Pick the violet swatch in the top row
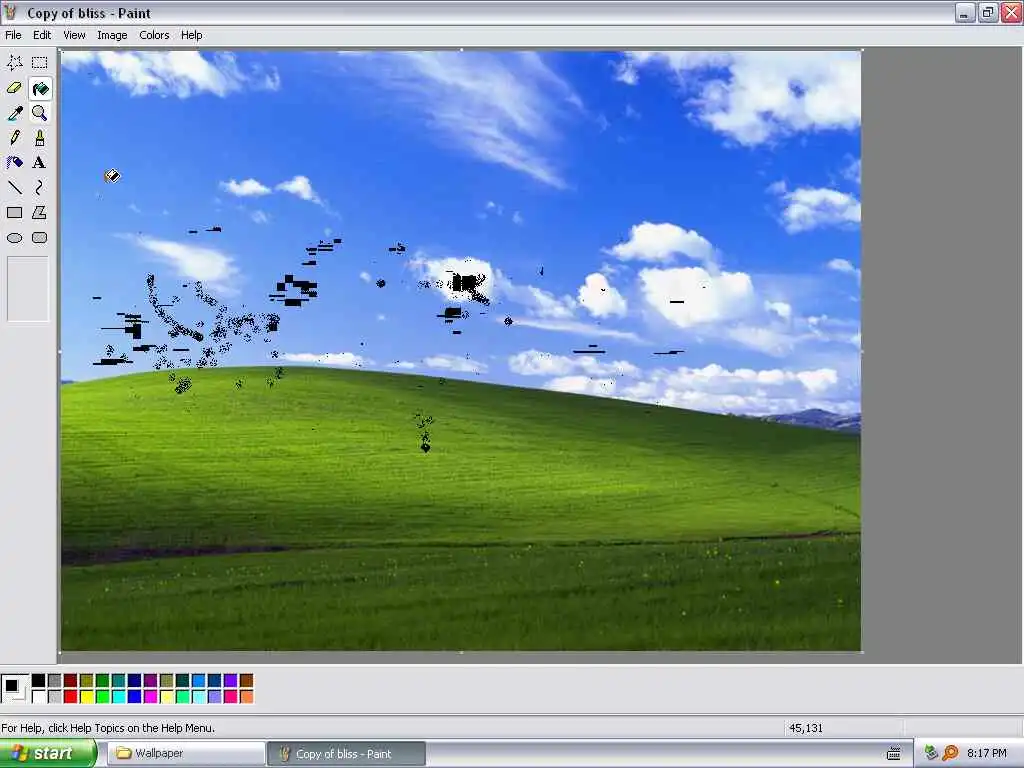 [231, 680]
